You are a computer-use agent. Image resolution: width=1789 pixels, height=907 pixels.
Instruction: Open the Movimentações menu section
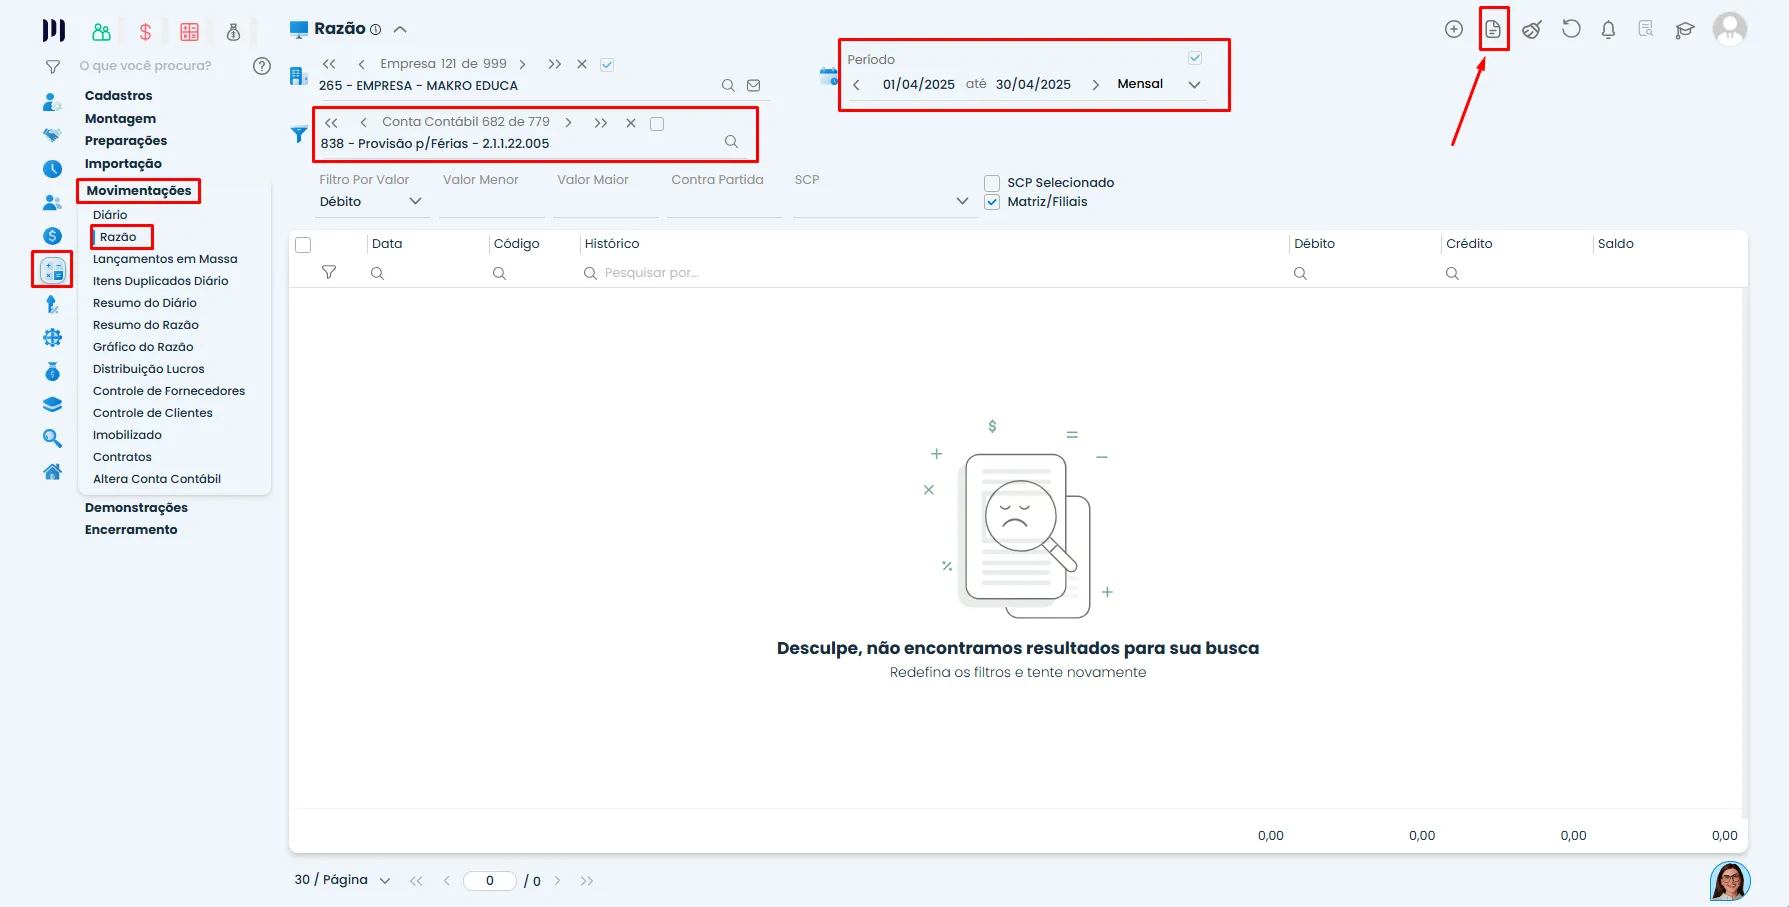tap(139, 191)
